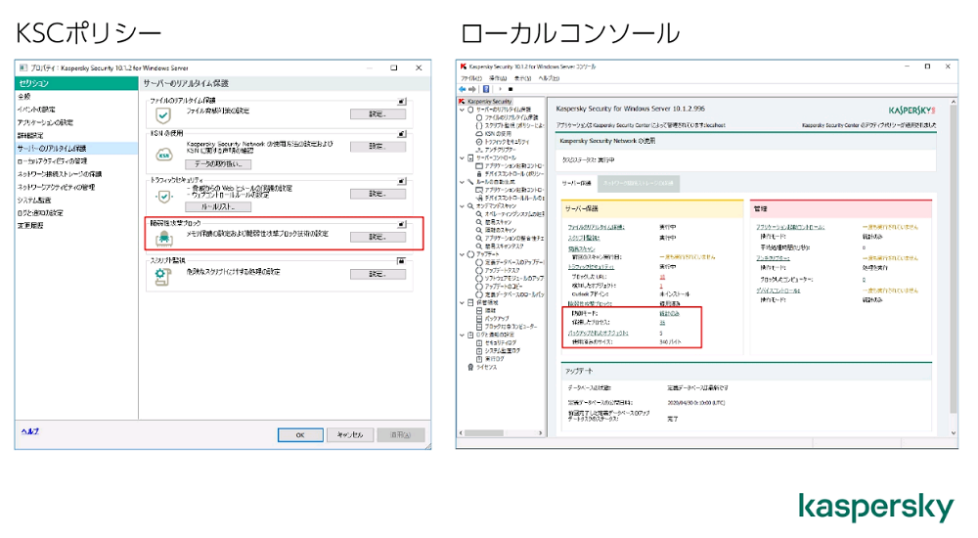Open ヘルプ(H) menu in console
Viewport: 978px width, 538px height.
click(x=549, y=79)
